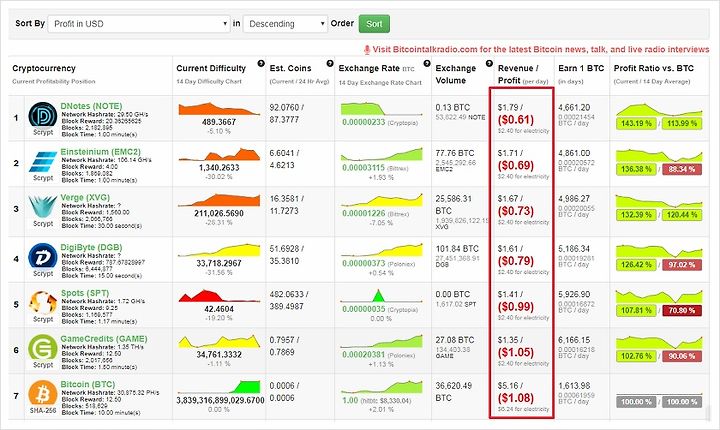Viewport: 720px width, 430px height.
Task: Click the gray 100.00 % Bitcoin current badge
Action: click(636, 402)
